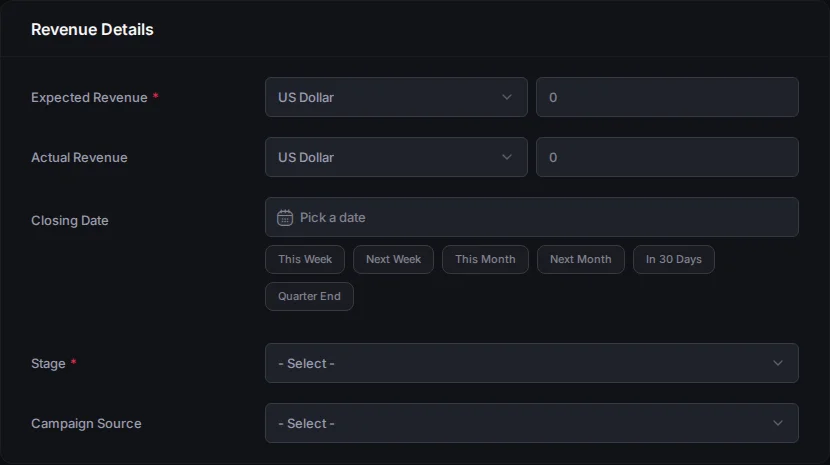Click the Expected Revenue label
Viewport: 830px width, 465px height.
[89, 97]
